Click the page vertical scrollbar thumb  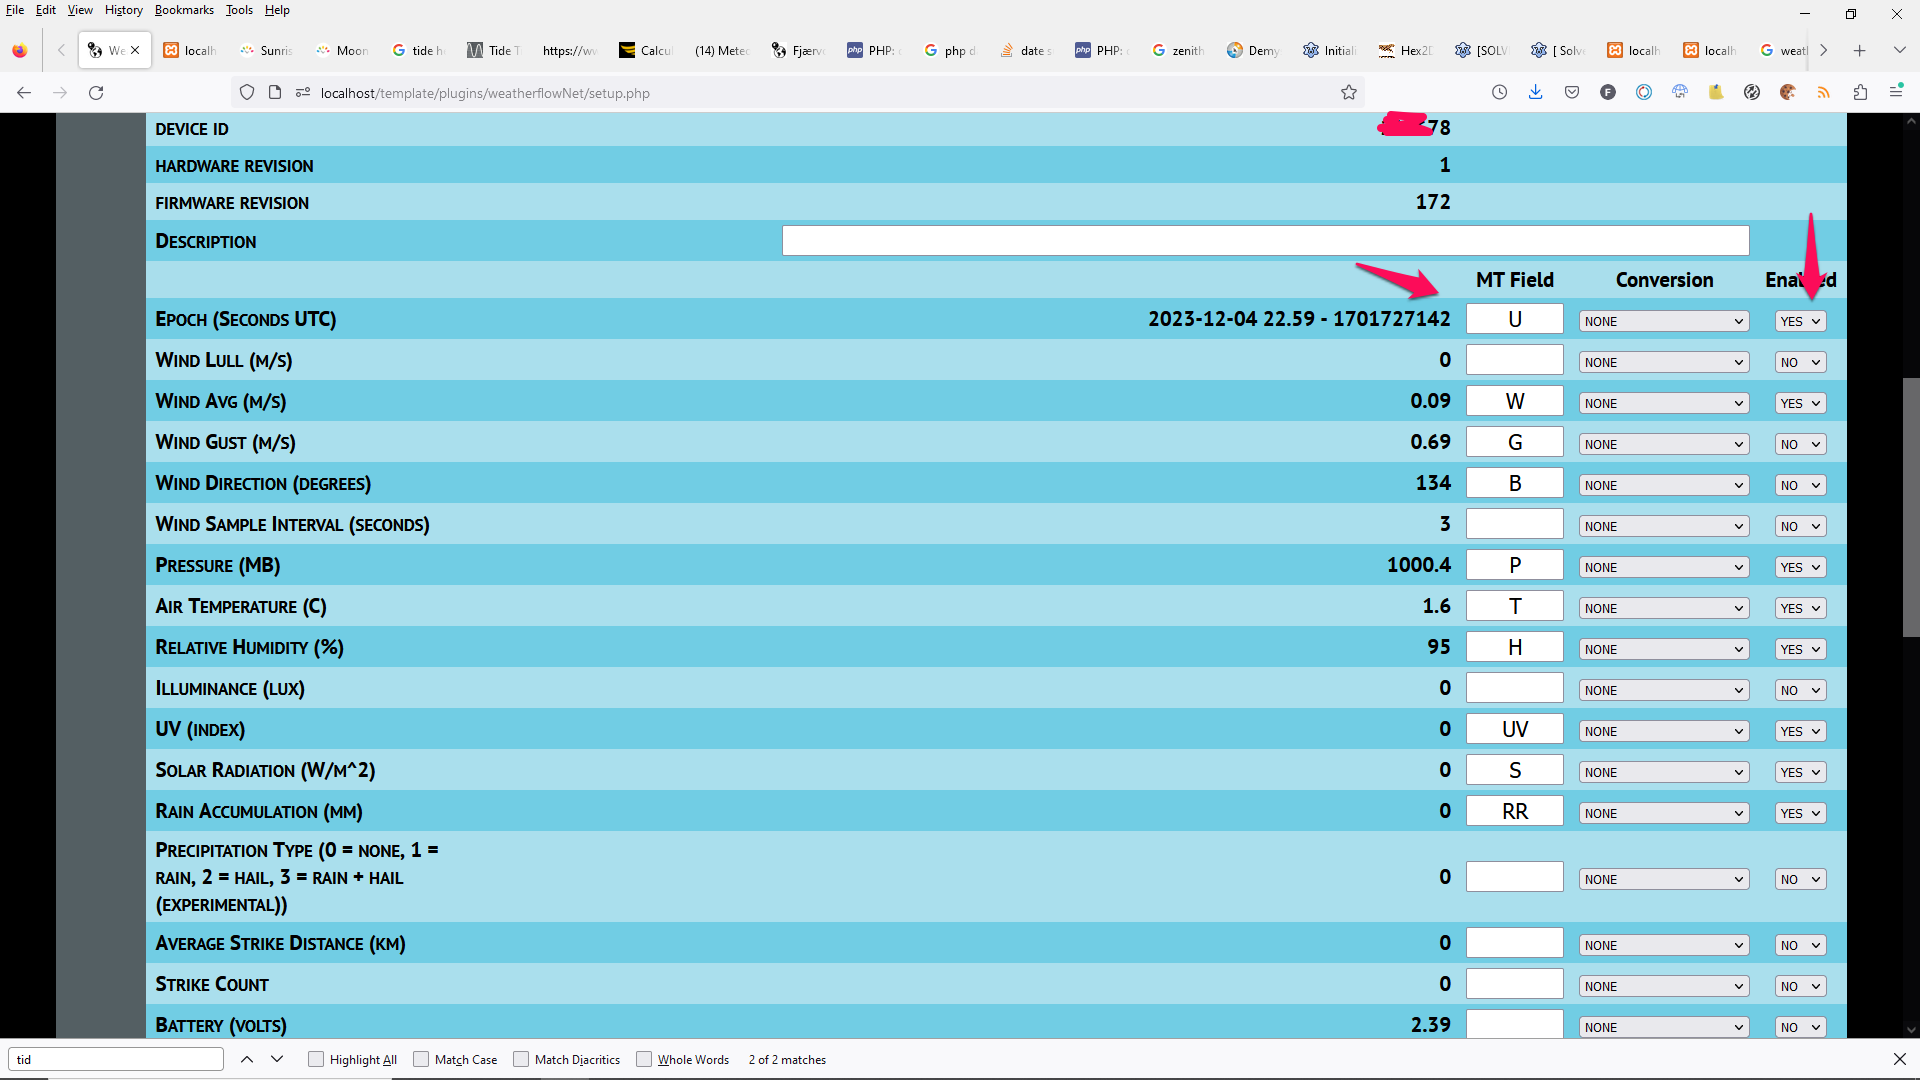pyautogui.click(x=1911, y=507)
